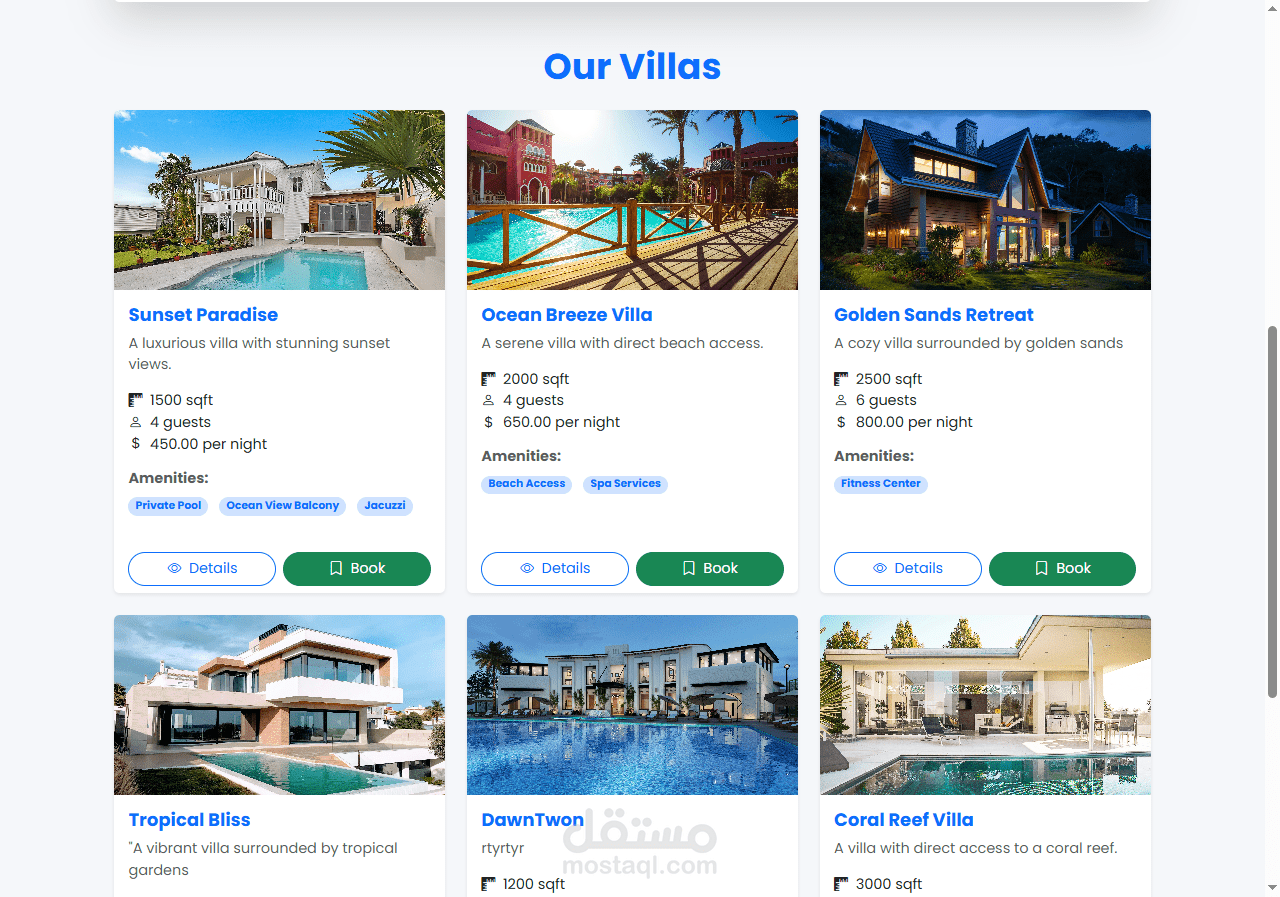Click the page vertical scrollbar thumb
1280x897 pixels.
click(1272, 511)
